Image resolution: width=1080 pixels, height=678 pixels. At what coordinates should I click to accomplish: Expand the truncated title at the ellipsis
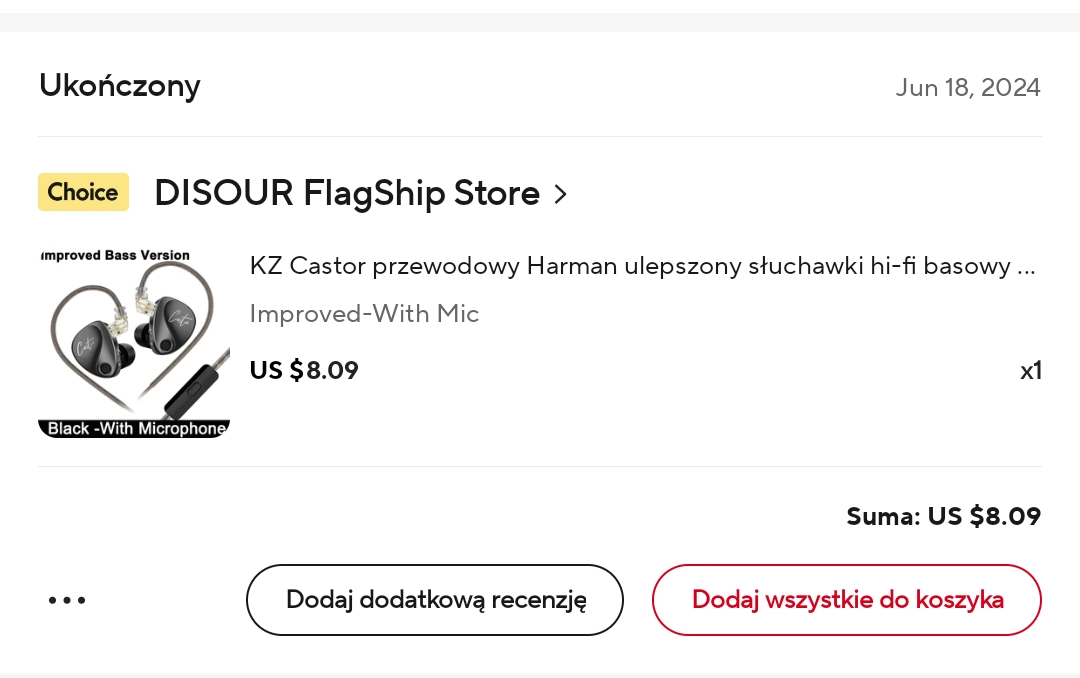1025,267
